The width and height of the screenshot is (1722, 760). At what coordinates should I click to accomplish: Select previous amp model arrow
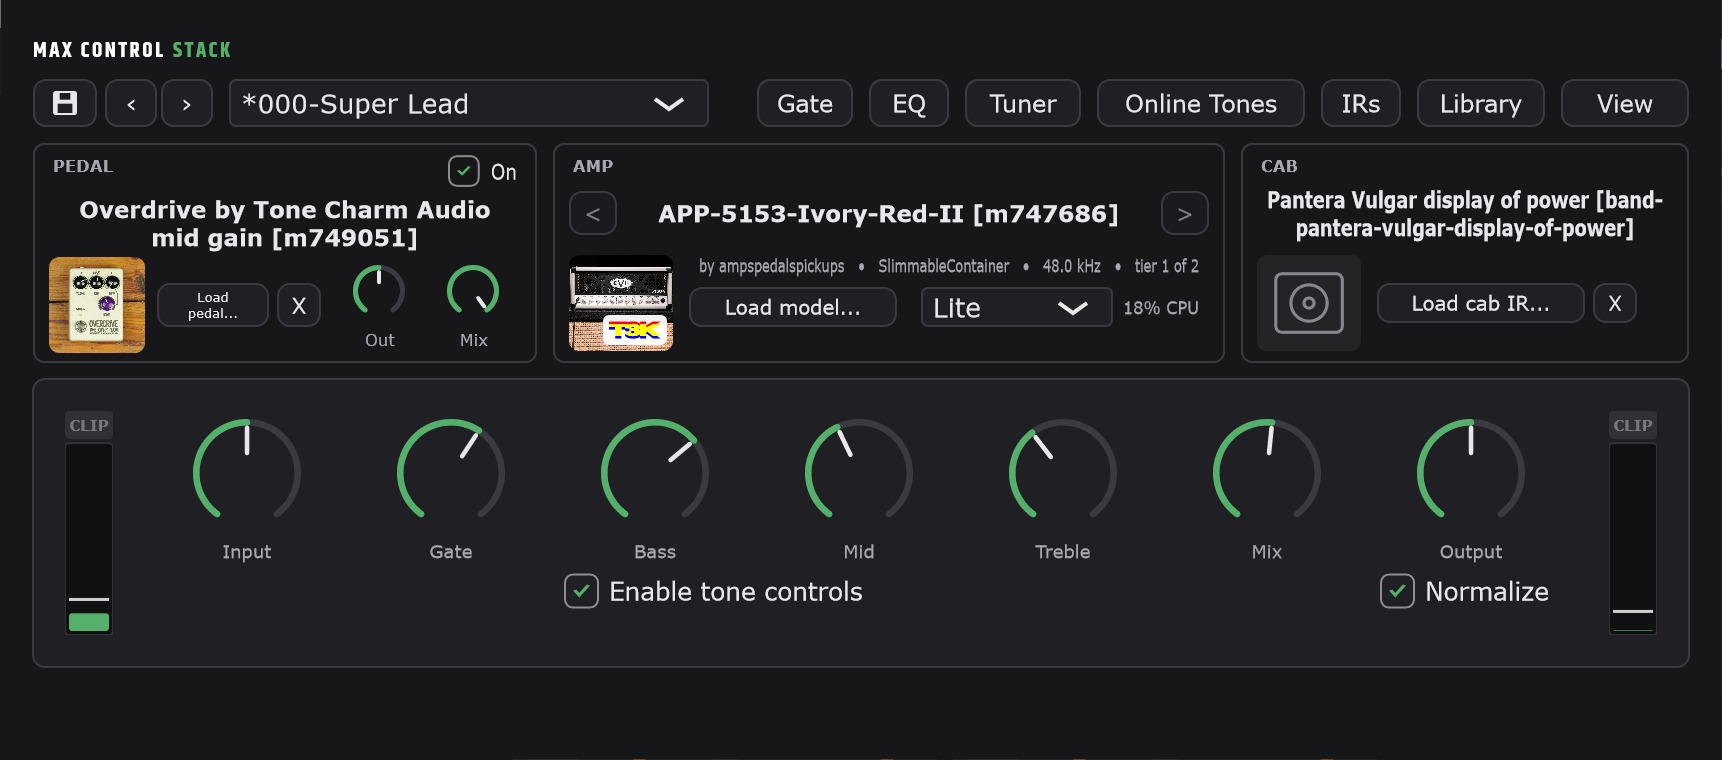tap(593, 213)
